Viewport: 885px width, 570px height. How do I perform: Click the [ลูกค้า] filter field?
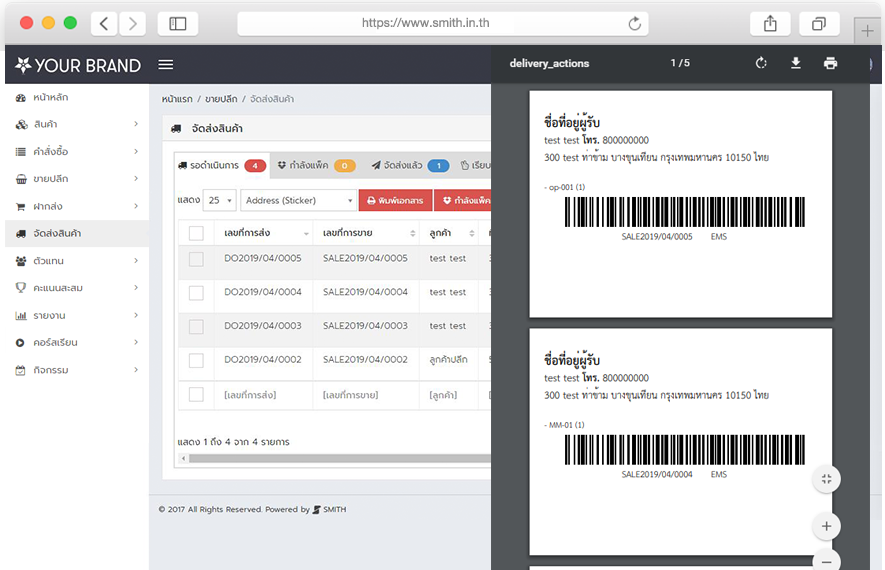pyautogui.click(x=449, y=395)
